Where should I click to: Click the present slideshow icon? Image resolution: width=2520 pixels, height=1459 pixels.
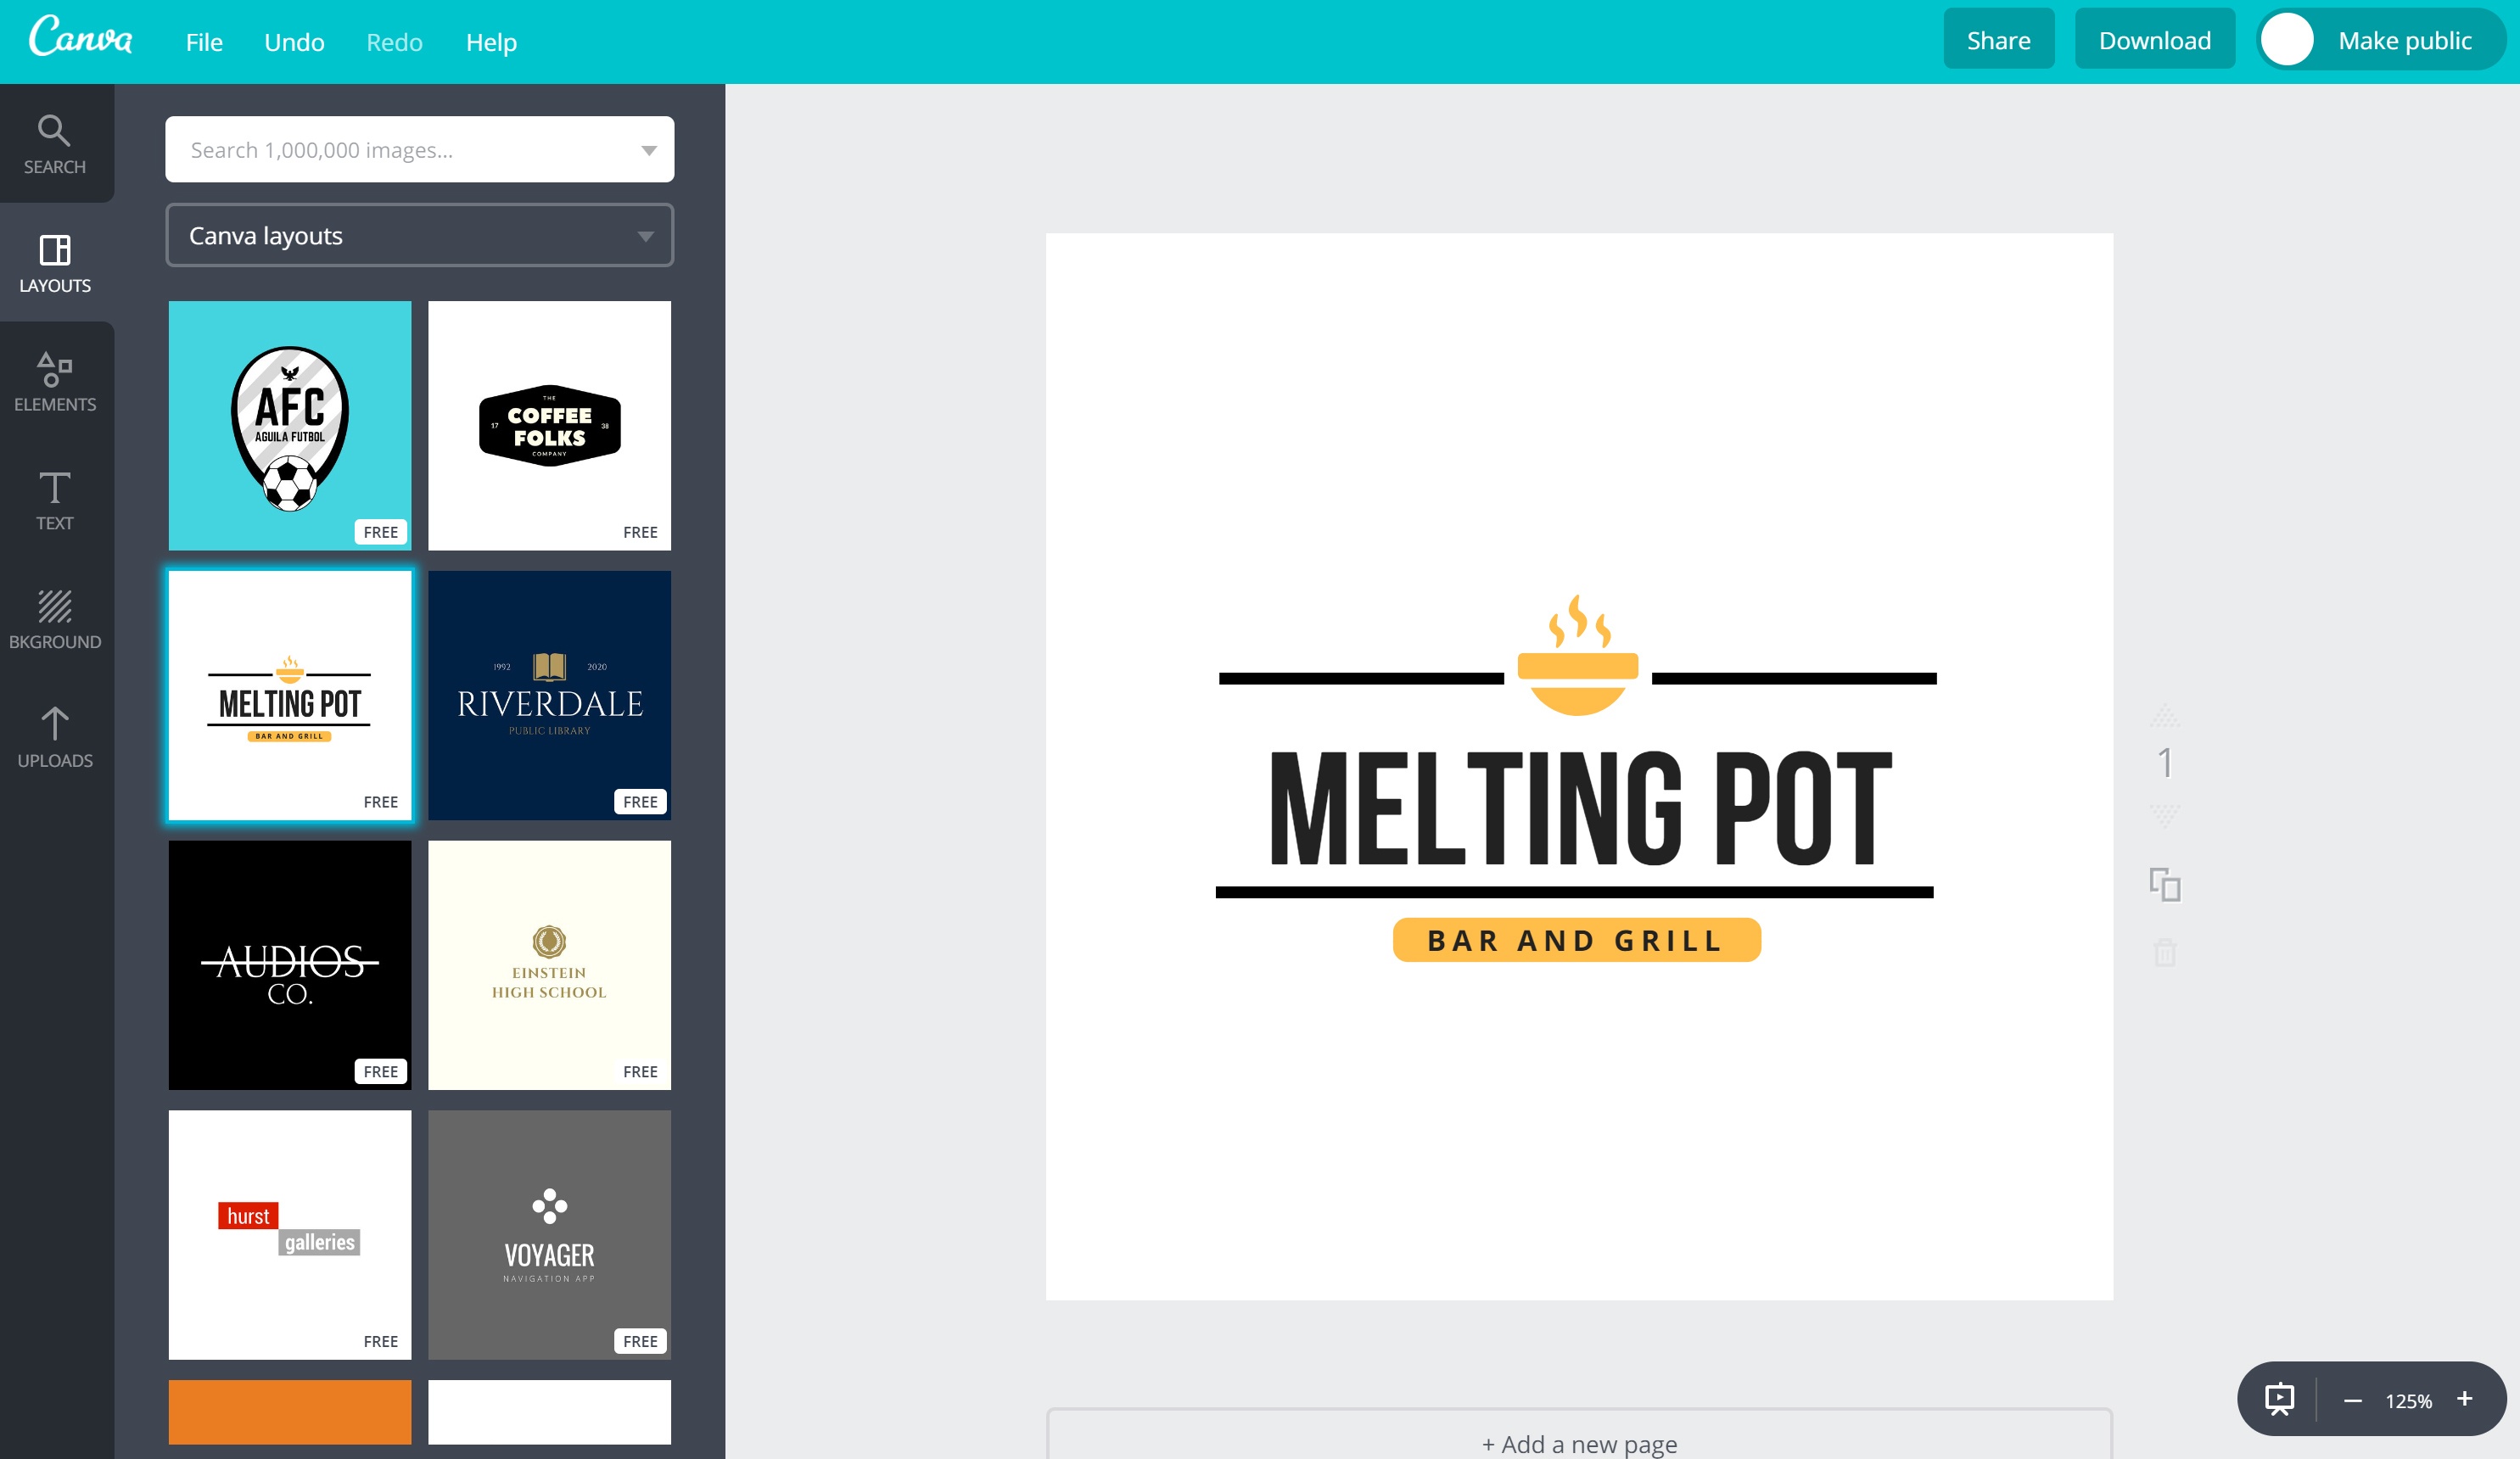pyautogui.click(x=2282, y=1398)
